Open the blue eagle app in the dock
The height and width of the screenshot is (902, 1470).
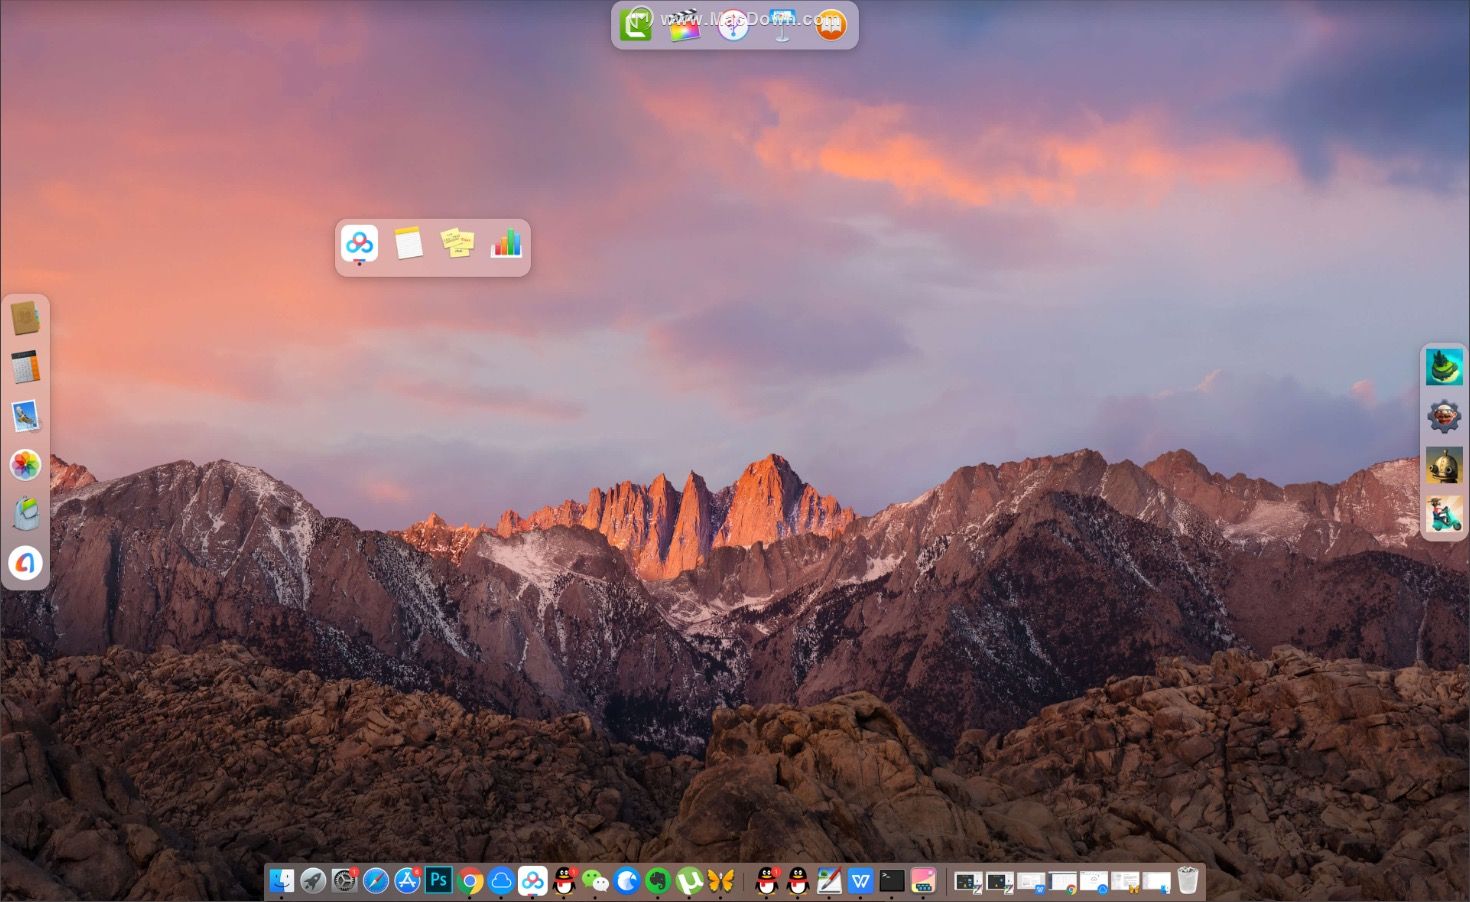[627, 880]
